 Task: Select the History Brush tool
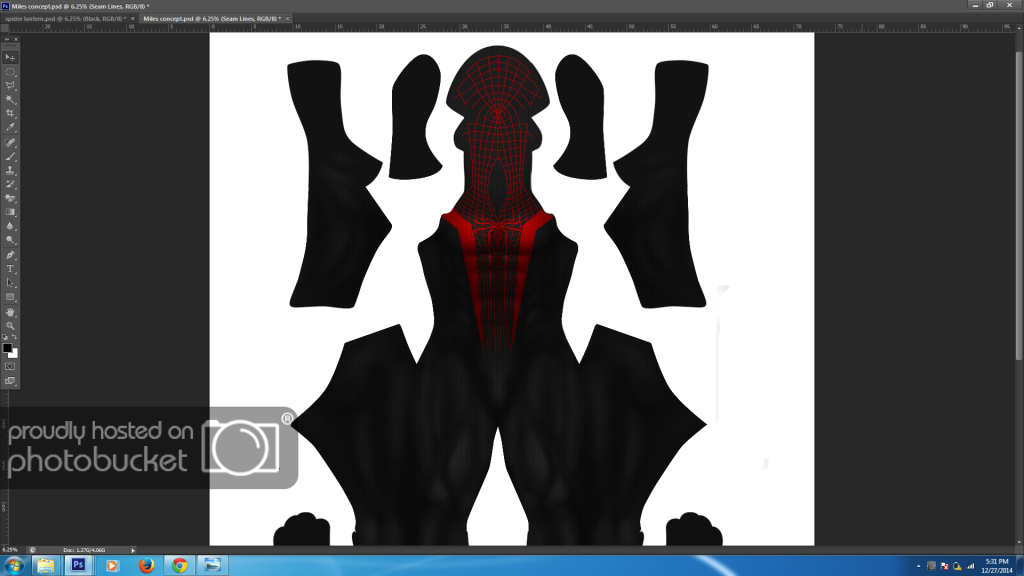click(10, 184)
